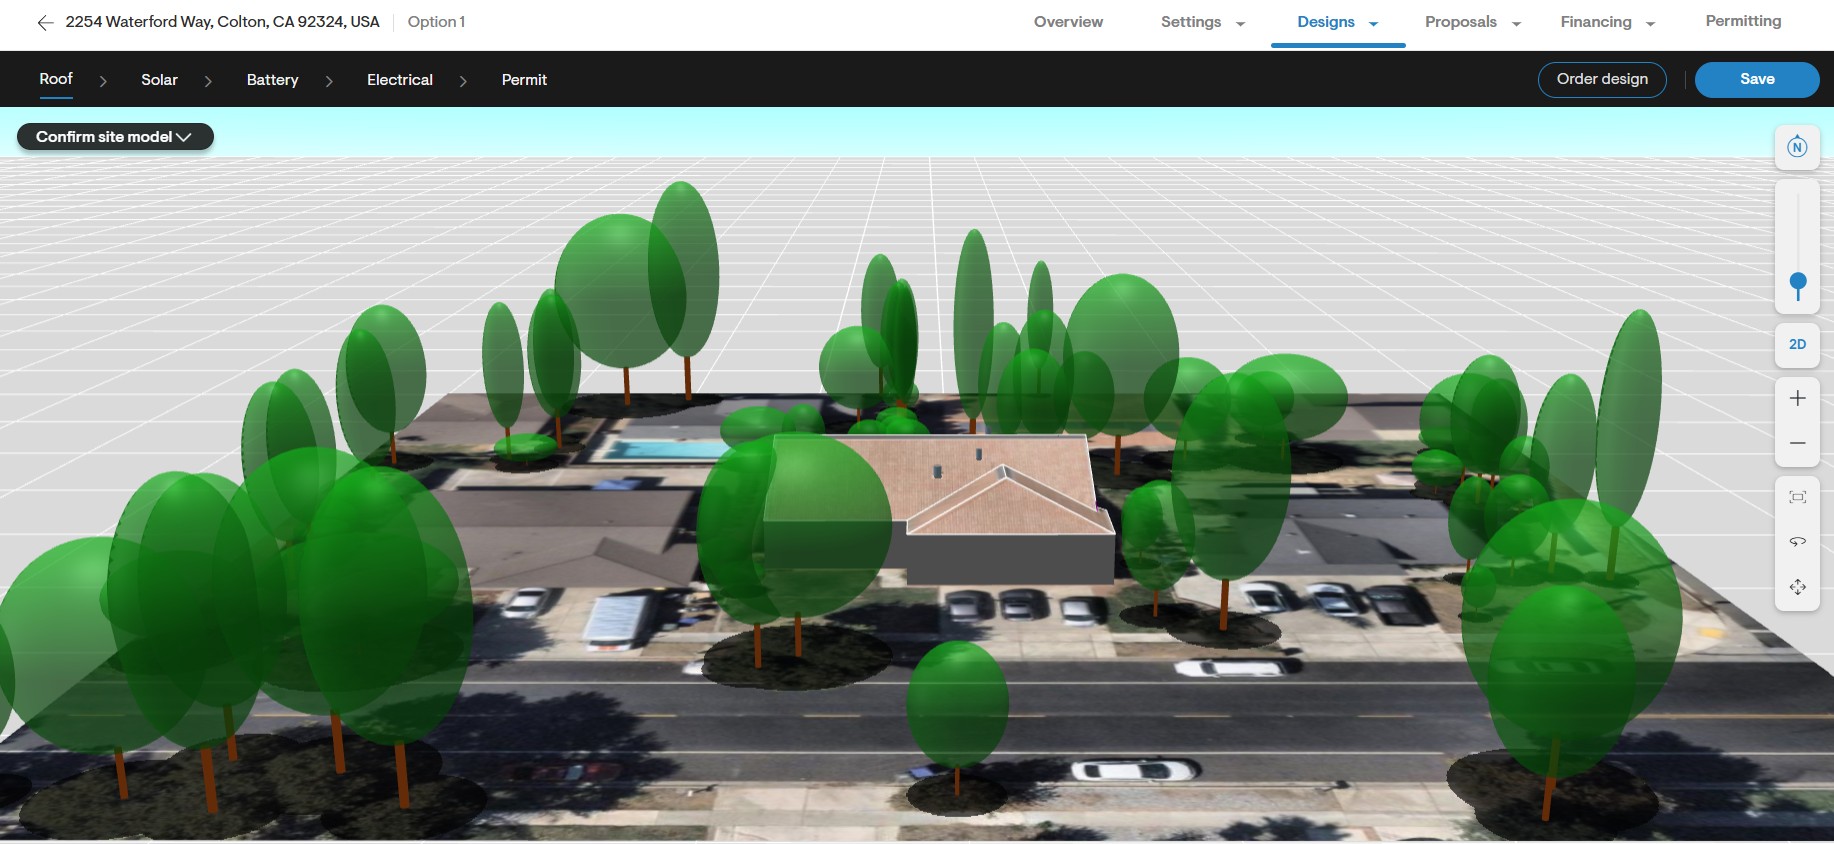This screenshot has height=844, width=1834.
Task: Select the pan move arrows icon
Action: tap(1797, 587)
